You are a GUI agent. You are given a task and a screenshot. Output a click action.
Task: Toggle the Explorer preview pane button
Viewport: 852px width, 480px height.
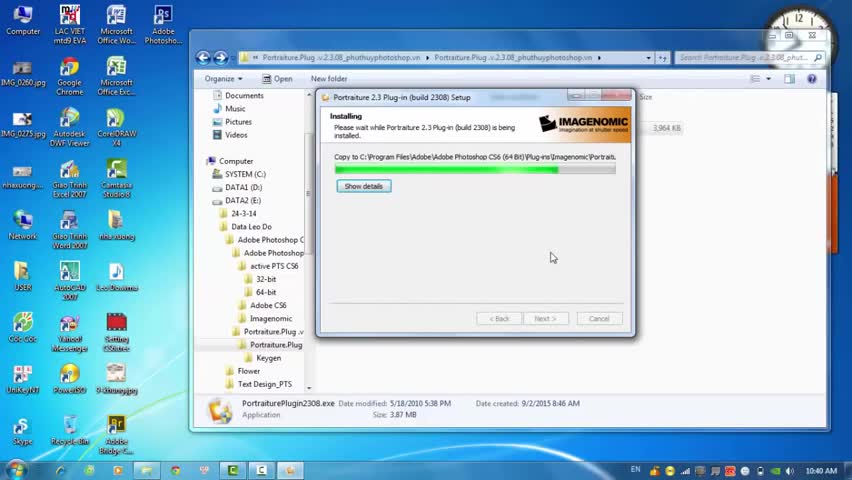(x=790, y=79)
